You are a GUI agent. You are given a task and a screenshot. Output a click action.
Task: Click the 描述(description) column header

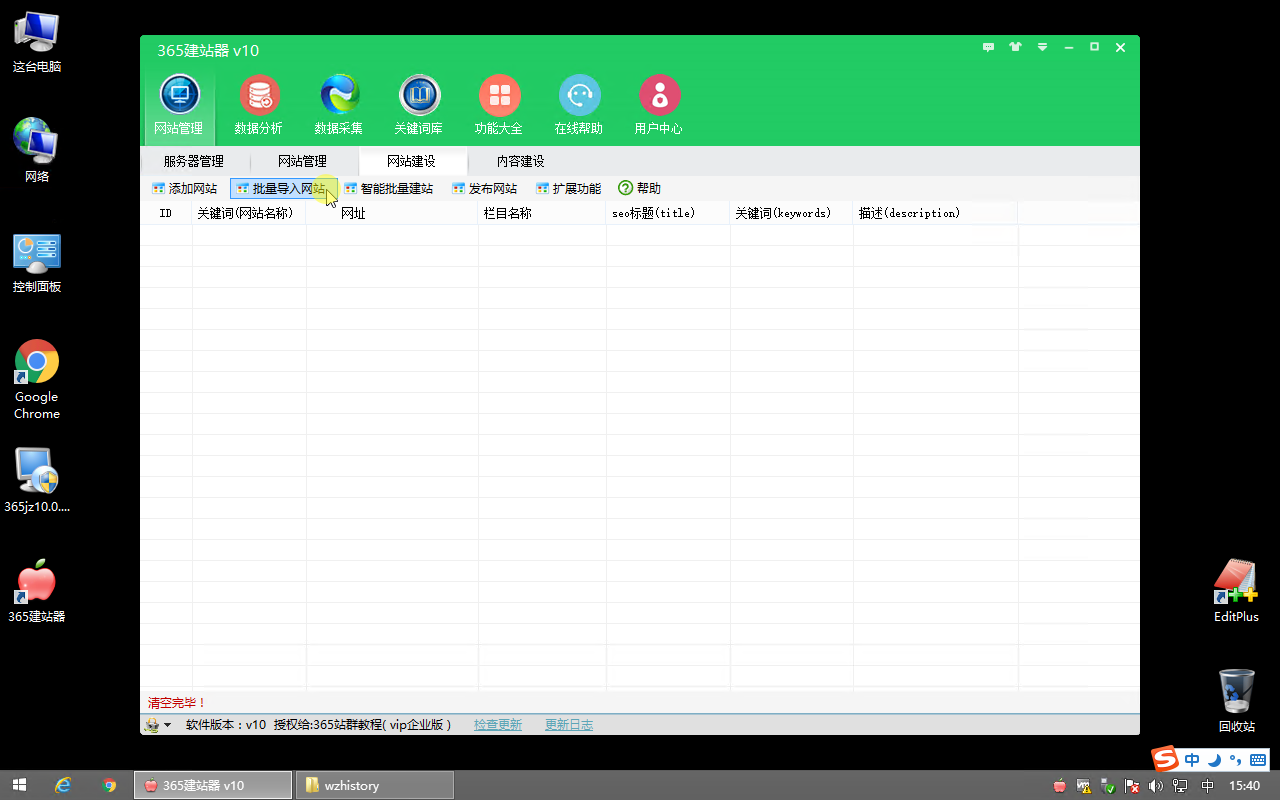point(935,213)
